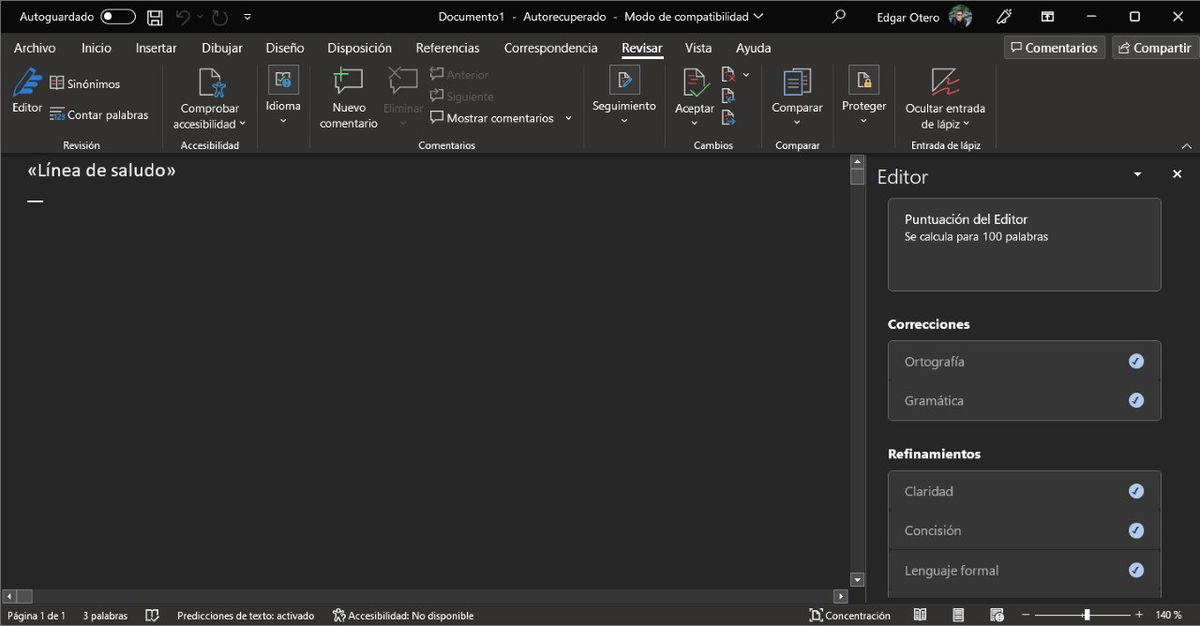Insert a Nuevo comentario
1200x626 pixels.
[x=347, y=95]
